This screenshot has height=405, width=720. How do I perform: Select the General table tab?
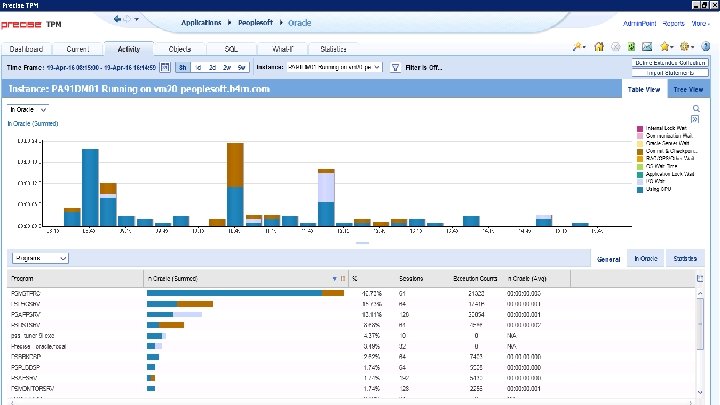[608, 259]
